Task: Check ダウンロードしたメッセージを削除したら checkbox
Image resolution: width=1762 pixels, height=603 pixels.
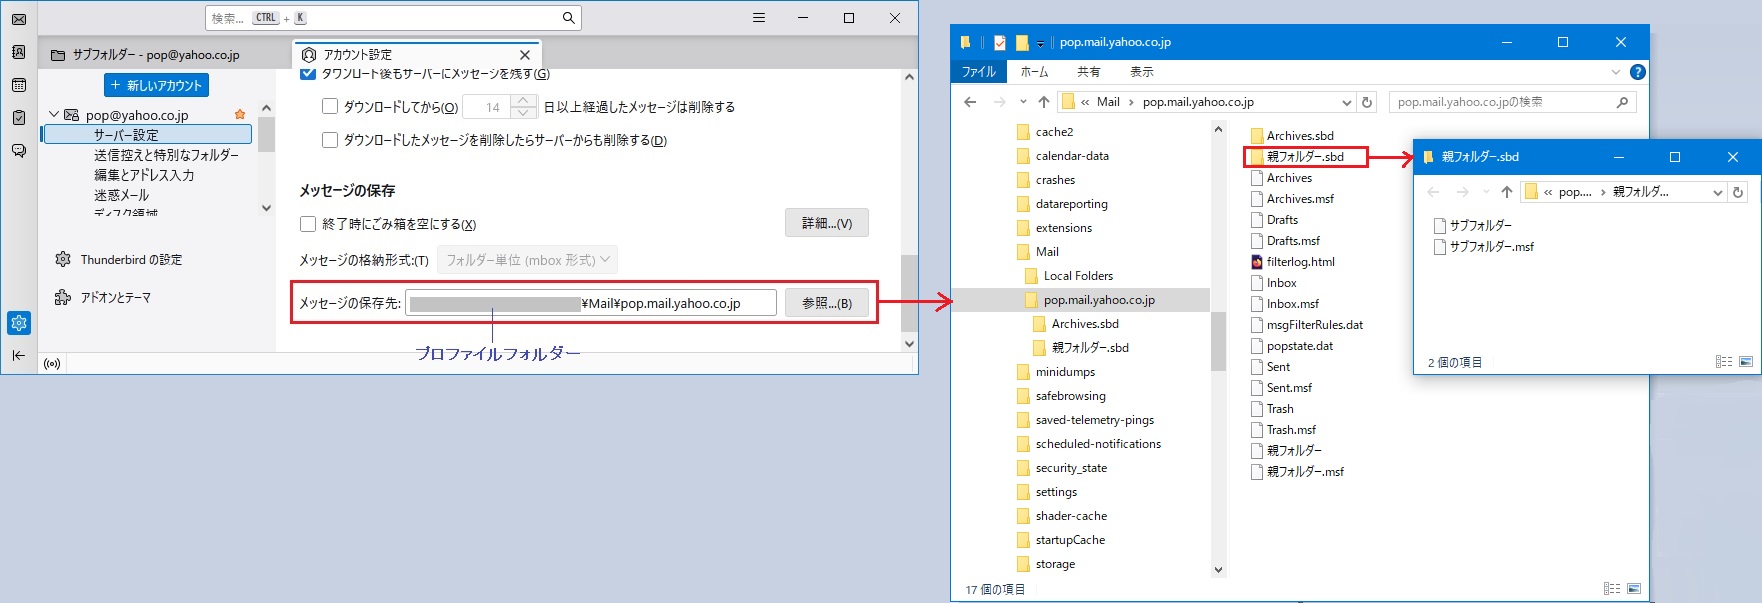Action: point(330,140)
